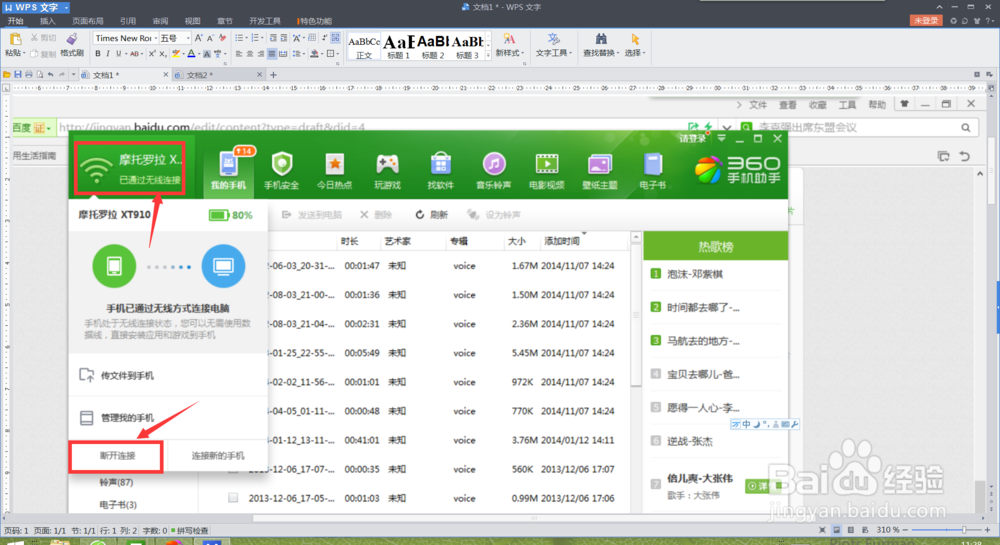1000x545 pixels.
Task: Undo via WPS quick access toolbar
Action: [x=50, y=75]
